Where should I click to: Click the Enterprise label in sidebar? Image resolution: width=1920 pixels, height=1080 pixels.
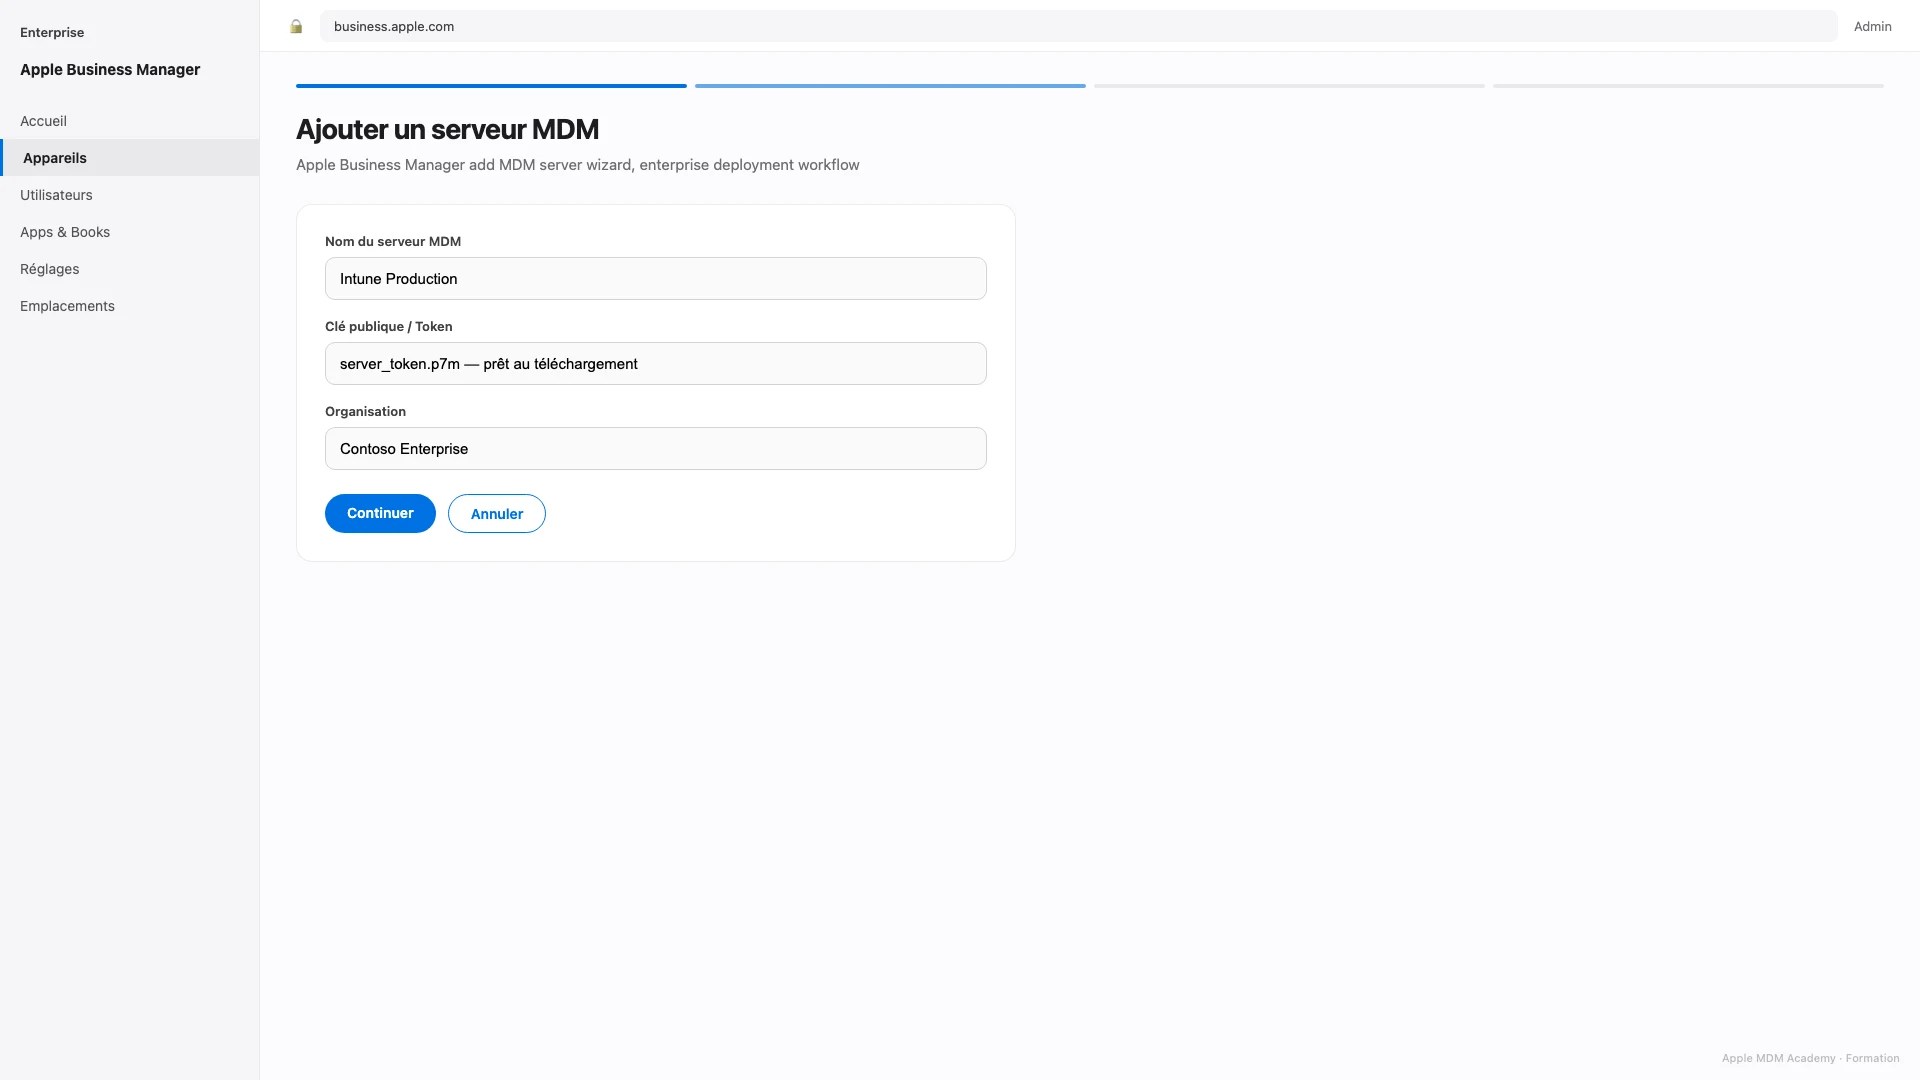click(52, 33)
